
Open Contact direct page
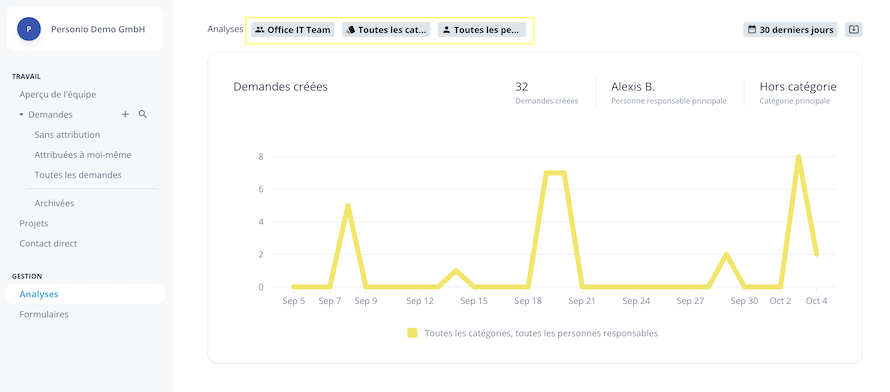[x=48, y=243]
